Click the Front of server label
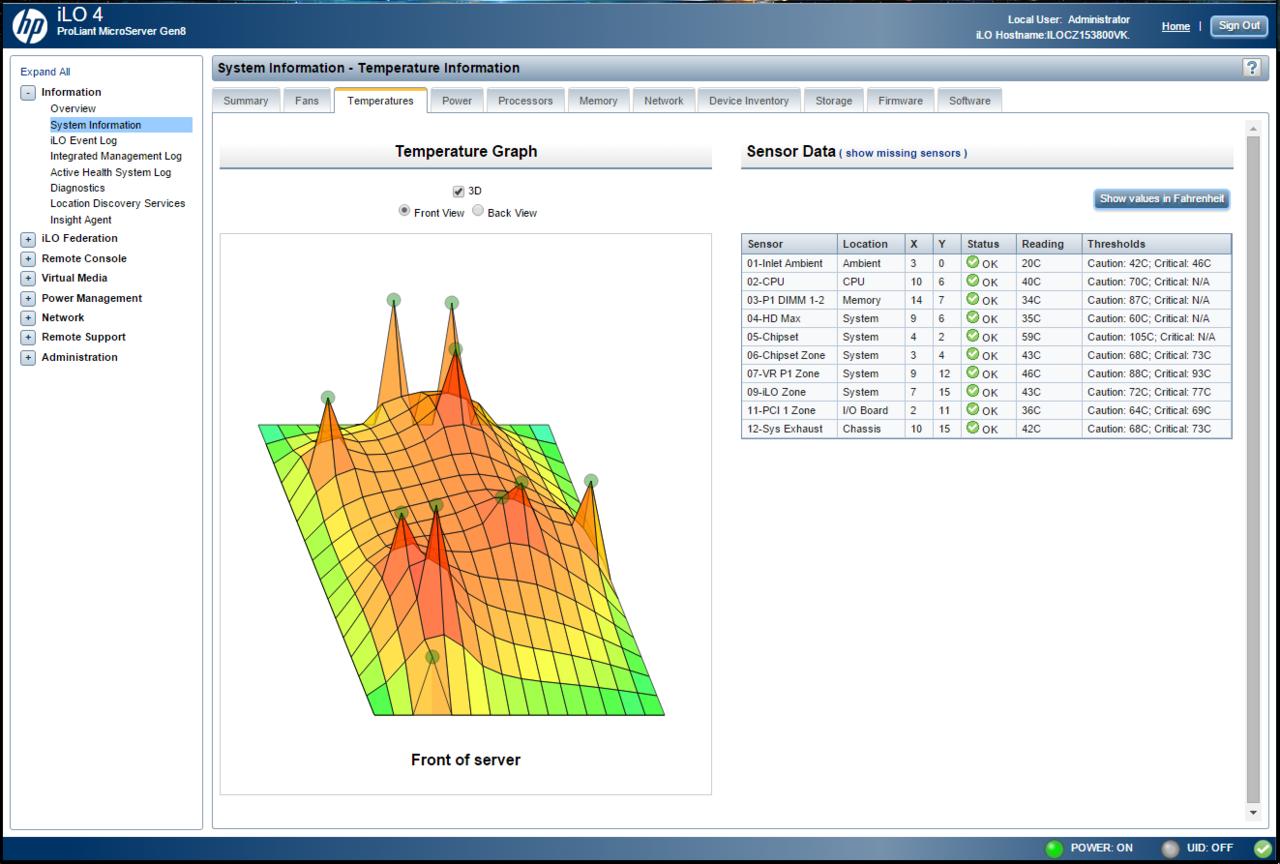Viewport: 1280px width, 864px height. click(x=466, y=760)
